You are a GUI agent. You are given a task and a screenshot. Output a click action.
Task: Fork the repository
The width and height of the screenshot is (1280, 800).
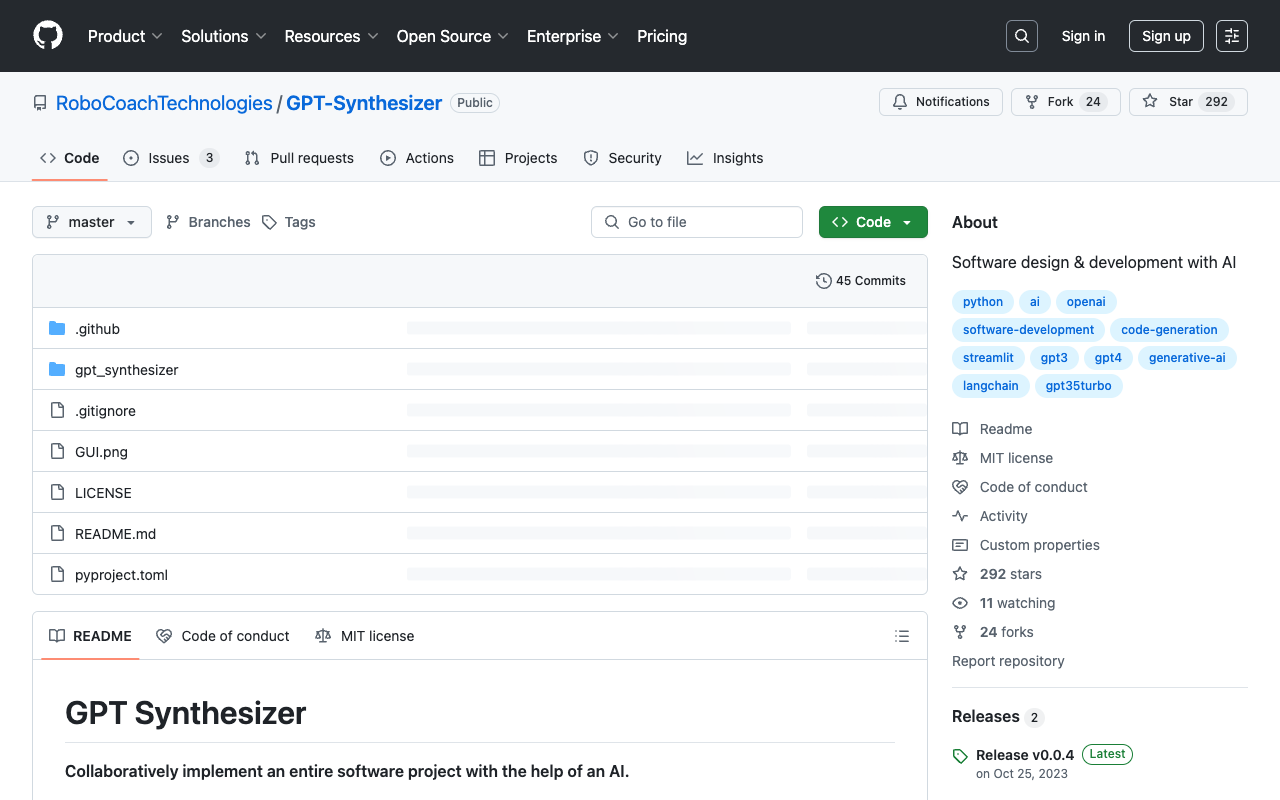(1066, 102)
